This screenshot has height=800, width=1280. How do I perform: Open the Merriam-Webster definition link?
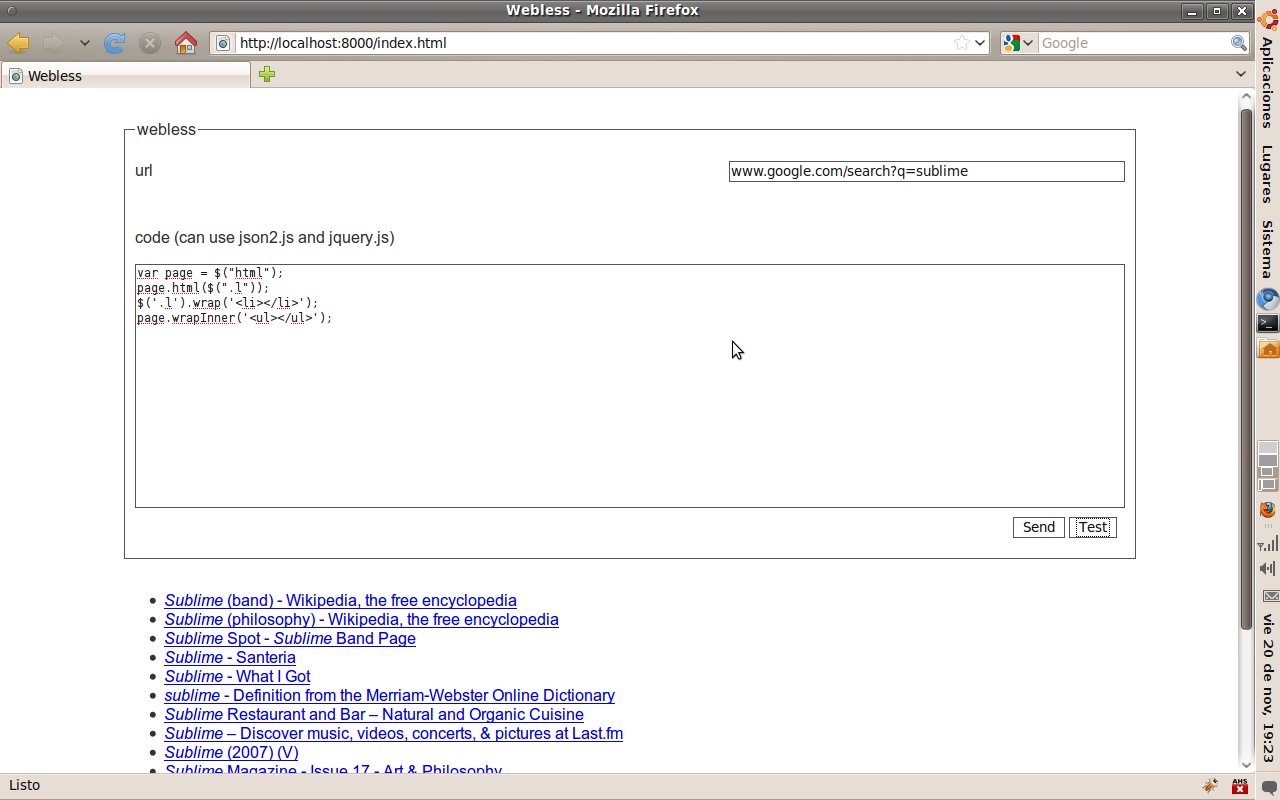click(x=390, y=695)
